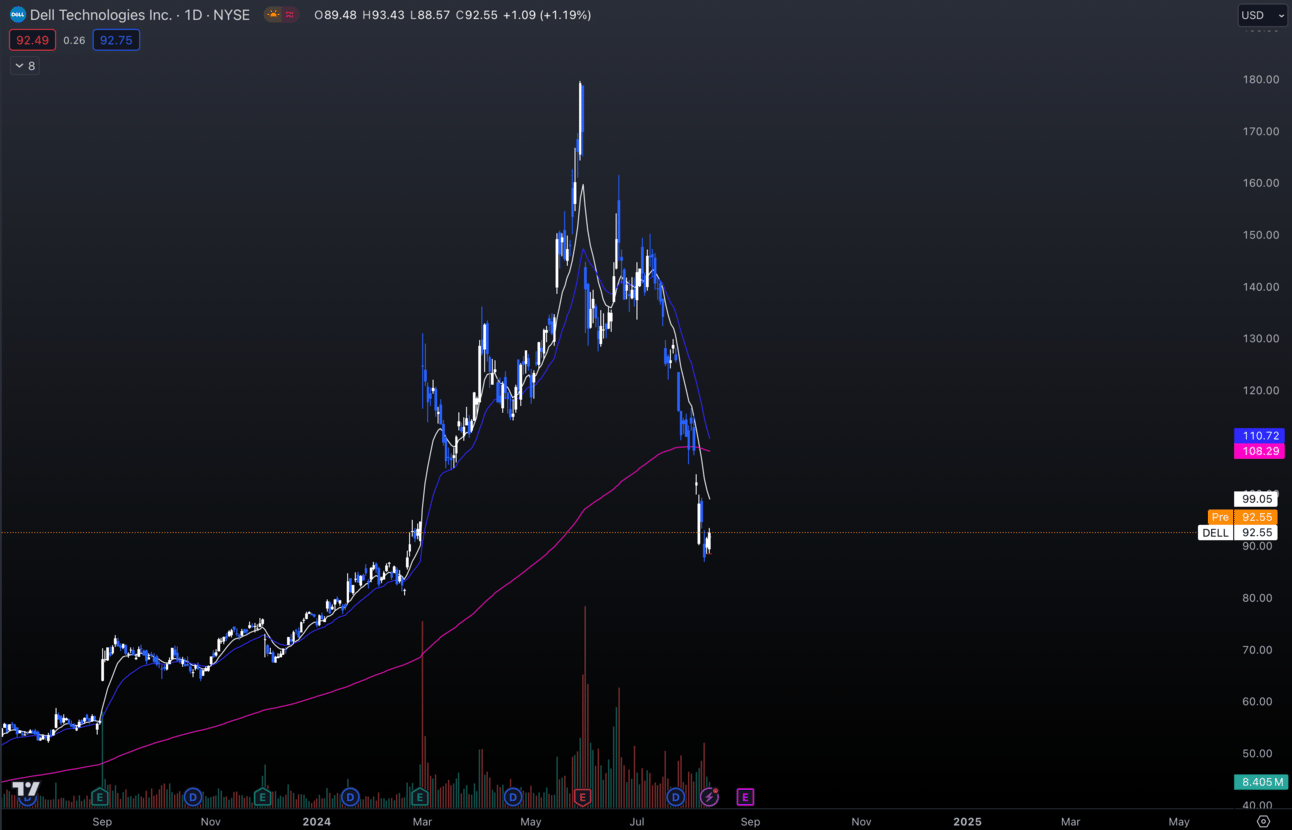Click the Jul label on the time axis

pyautogui.click(x=637, y=822)
